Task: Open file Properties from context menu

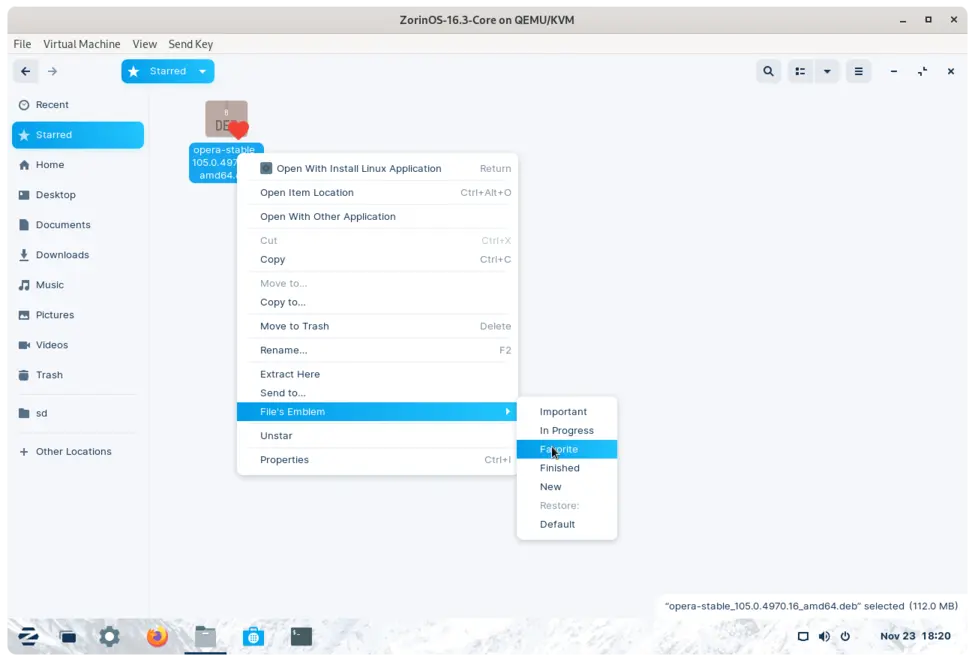Action: [x=377, y=460]
